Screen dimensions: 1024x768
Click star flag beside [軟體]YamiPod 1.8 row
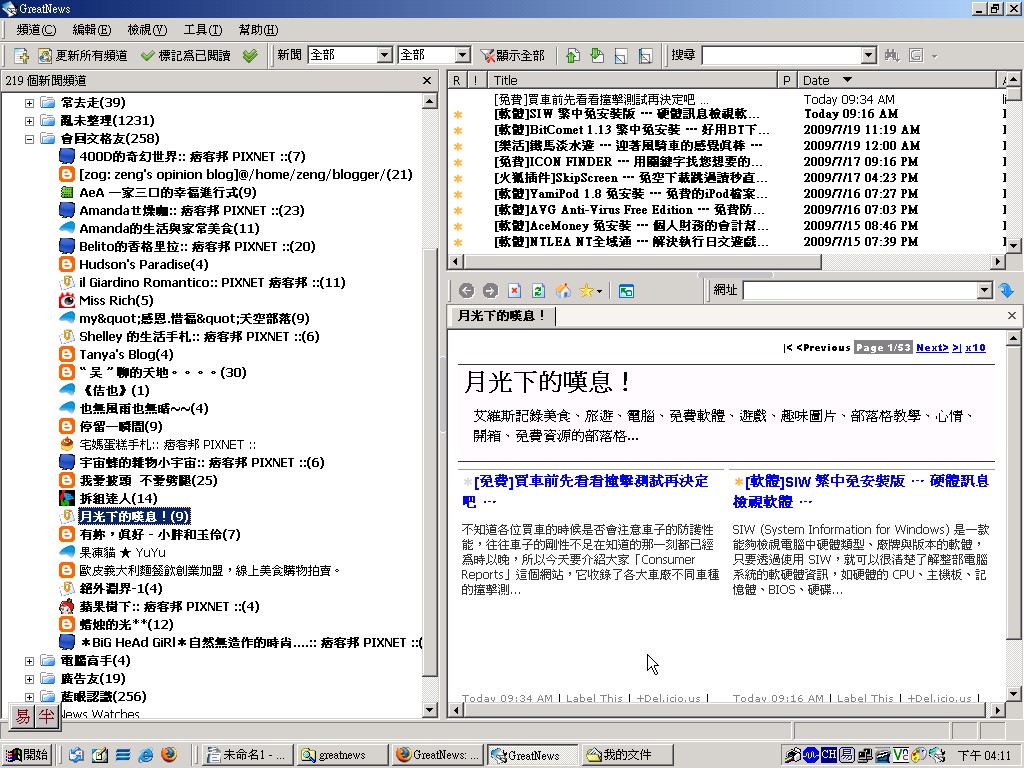(x=458, y=194)
